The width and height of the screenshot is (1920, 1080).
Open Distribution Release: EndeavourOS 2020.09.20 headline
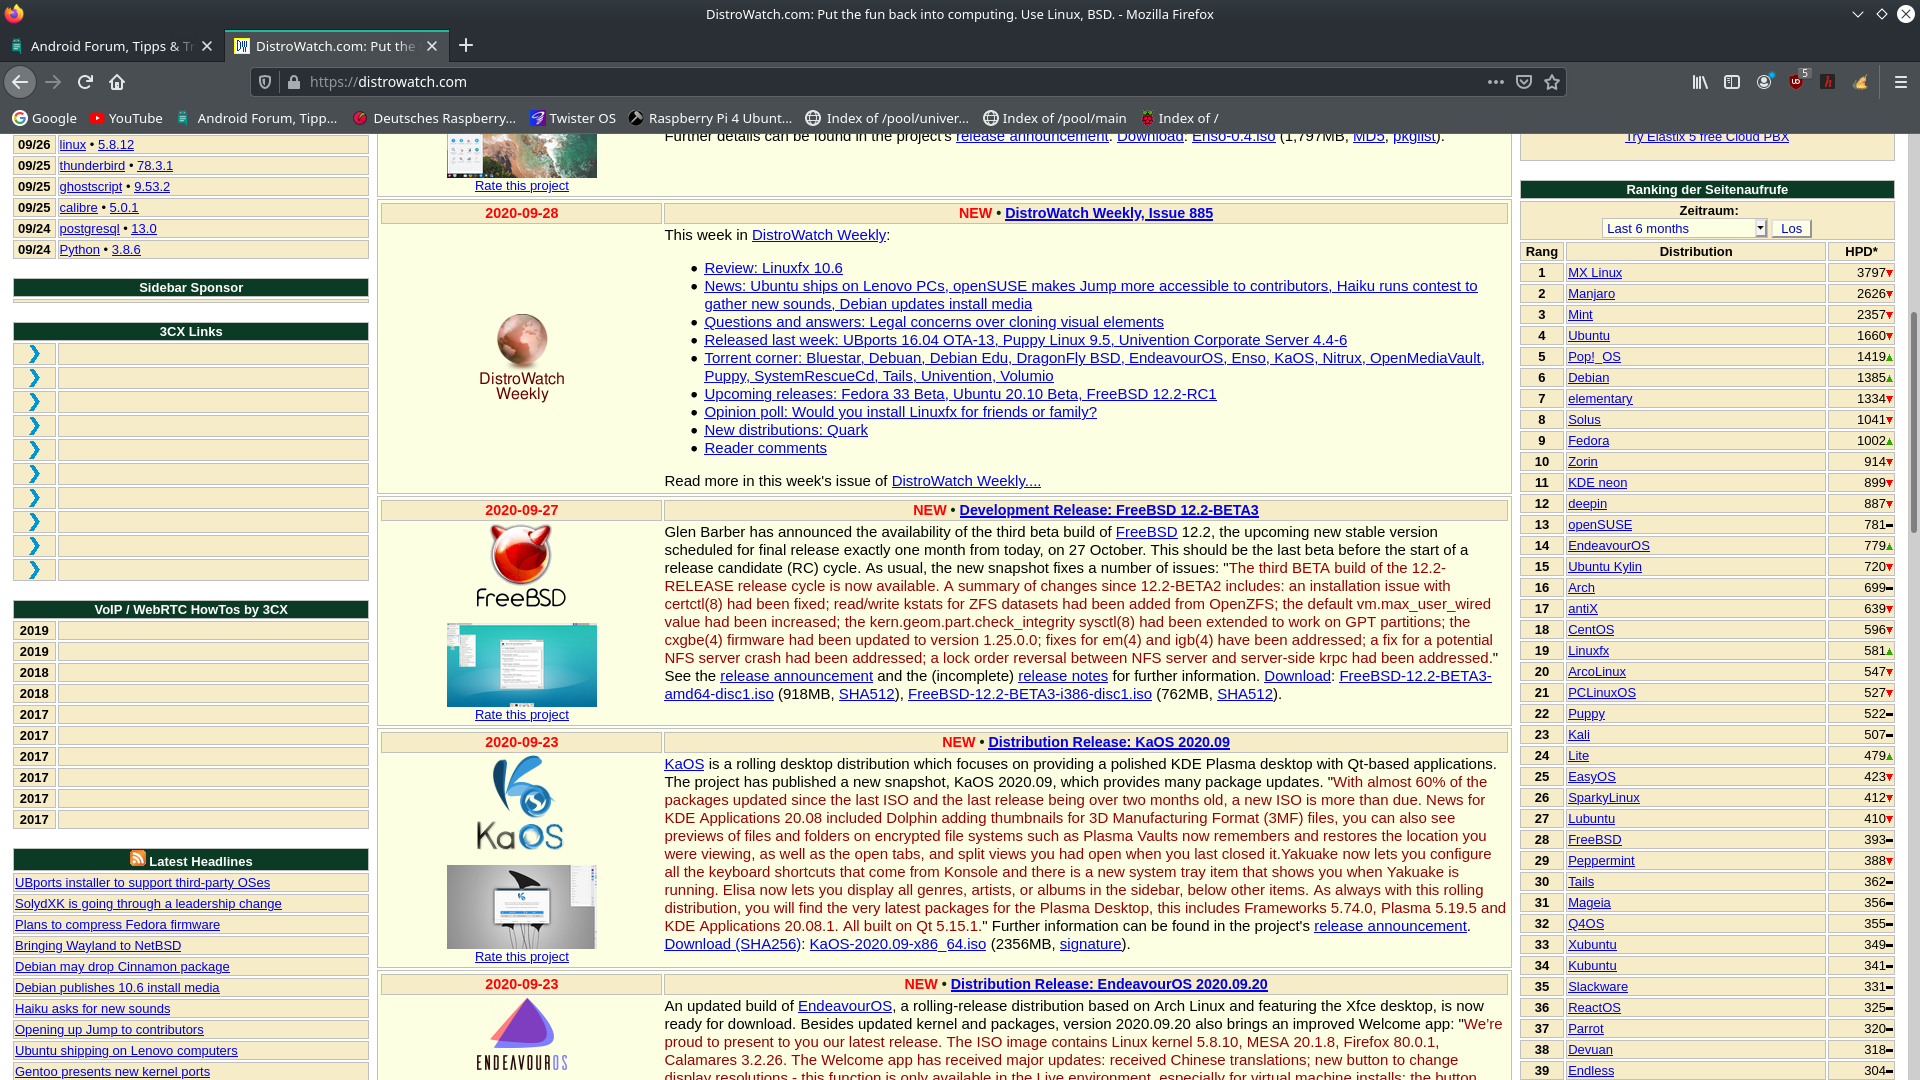point(1108,984)
